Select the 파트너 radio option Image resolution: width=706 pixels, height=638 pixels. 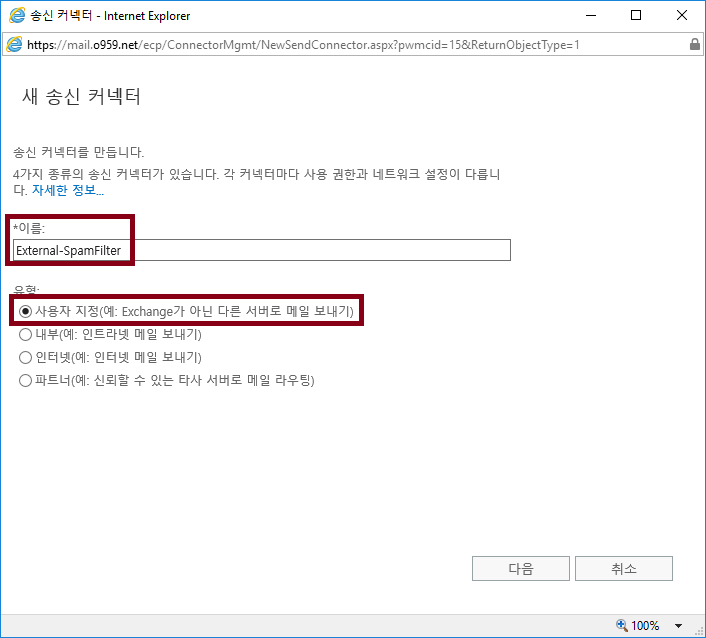25,380
